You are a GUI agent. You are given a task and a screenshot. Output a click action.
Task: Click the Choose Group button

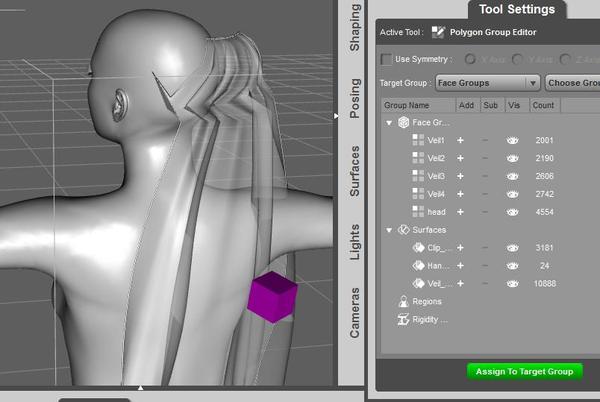pos(572,83)
